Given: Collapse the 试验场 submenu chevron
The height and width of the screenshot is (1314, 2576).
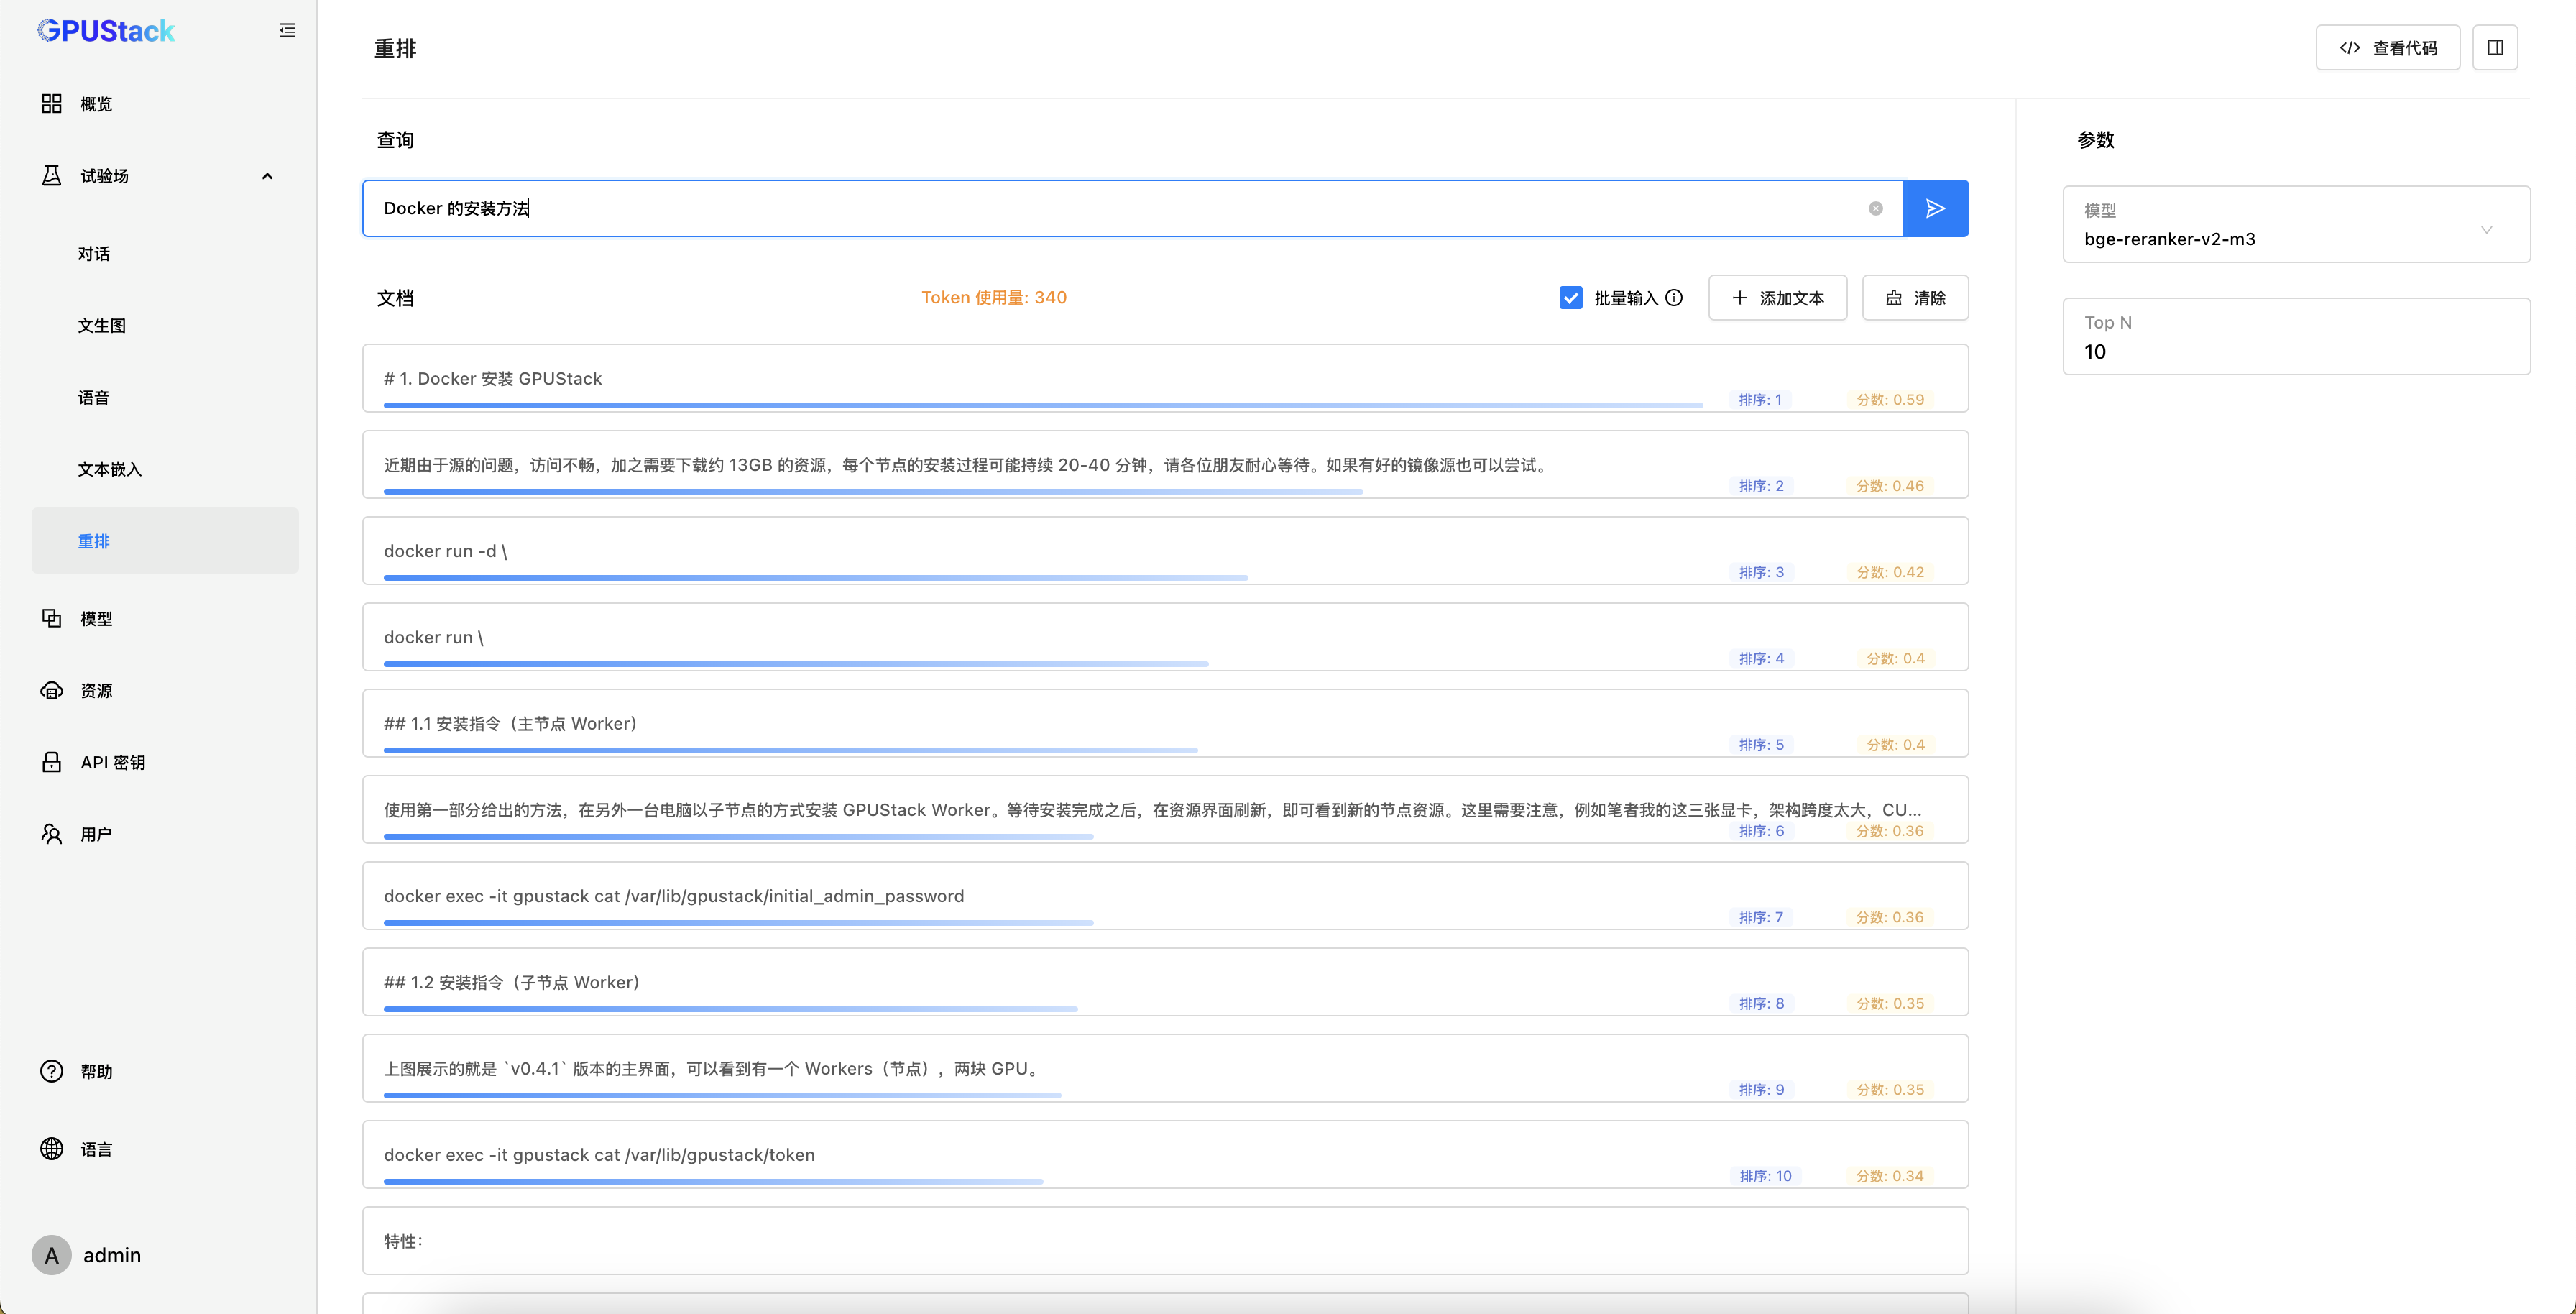Looking at the screenshot, I should [x=267, y=176].
